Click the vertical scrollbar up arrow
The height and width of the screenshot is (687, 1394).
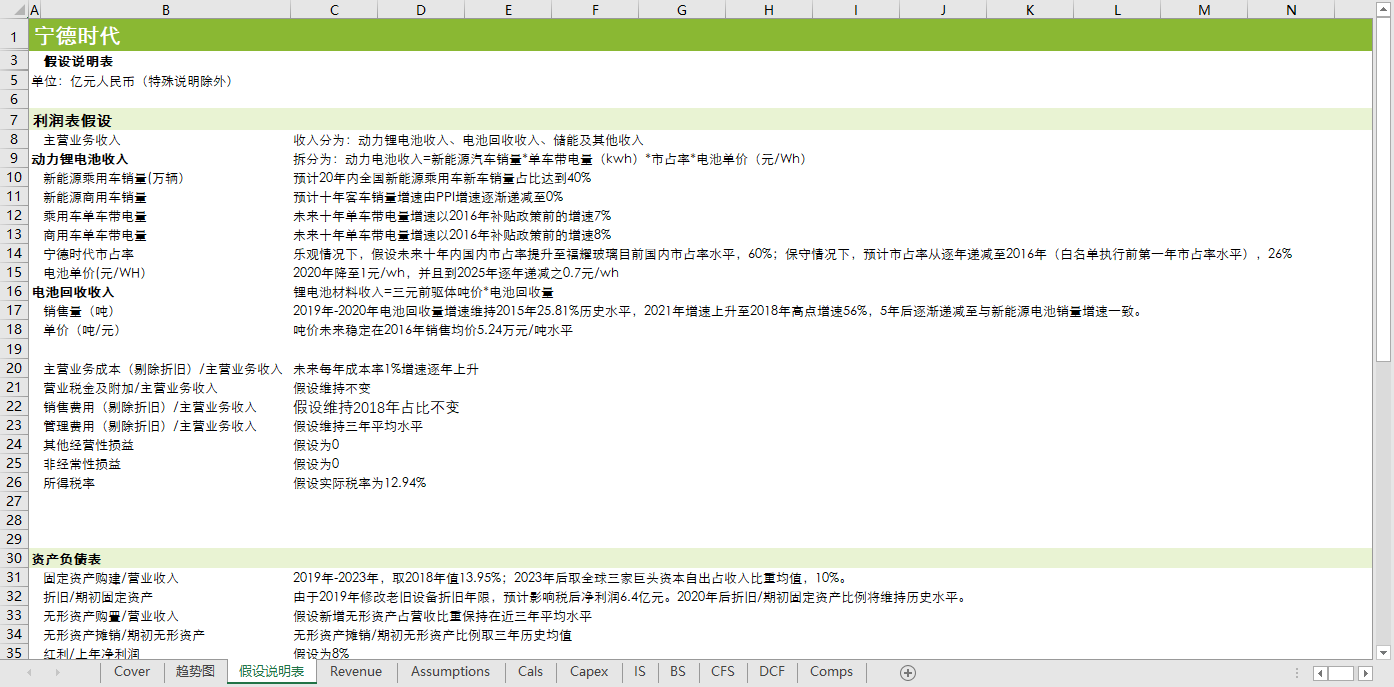[1384, 9]
